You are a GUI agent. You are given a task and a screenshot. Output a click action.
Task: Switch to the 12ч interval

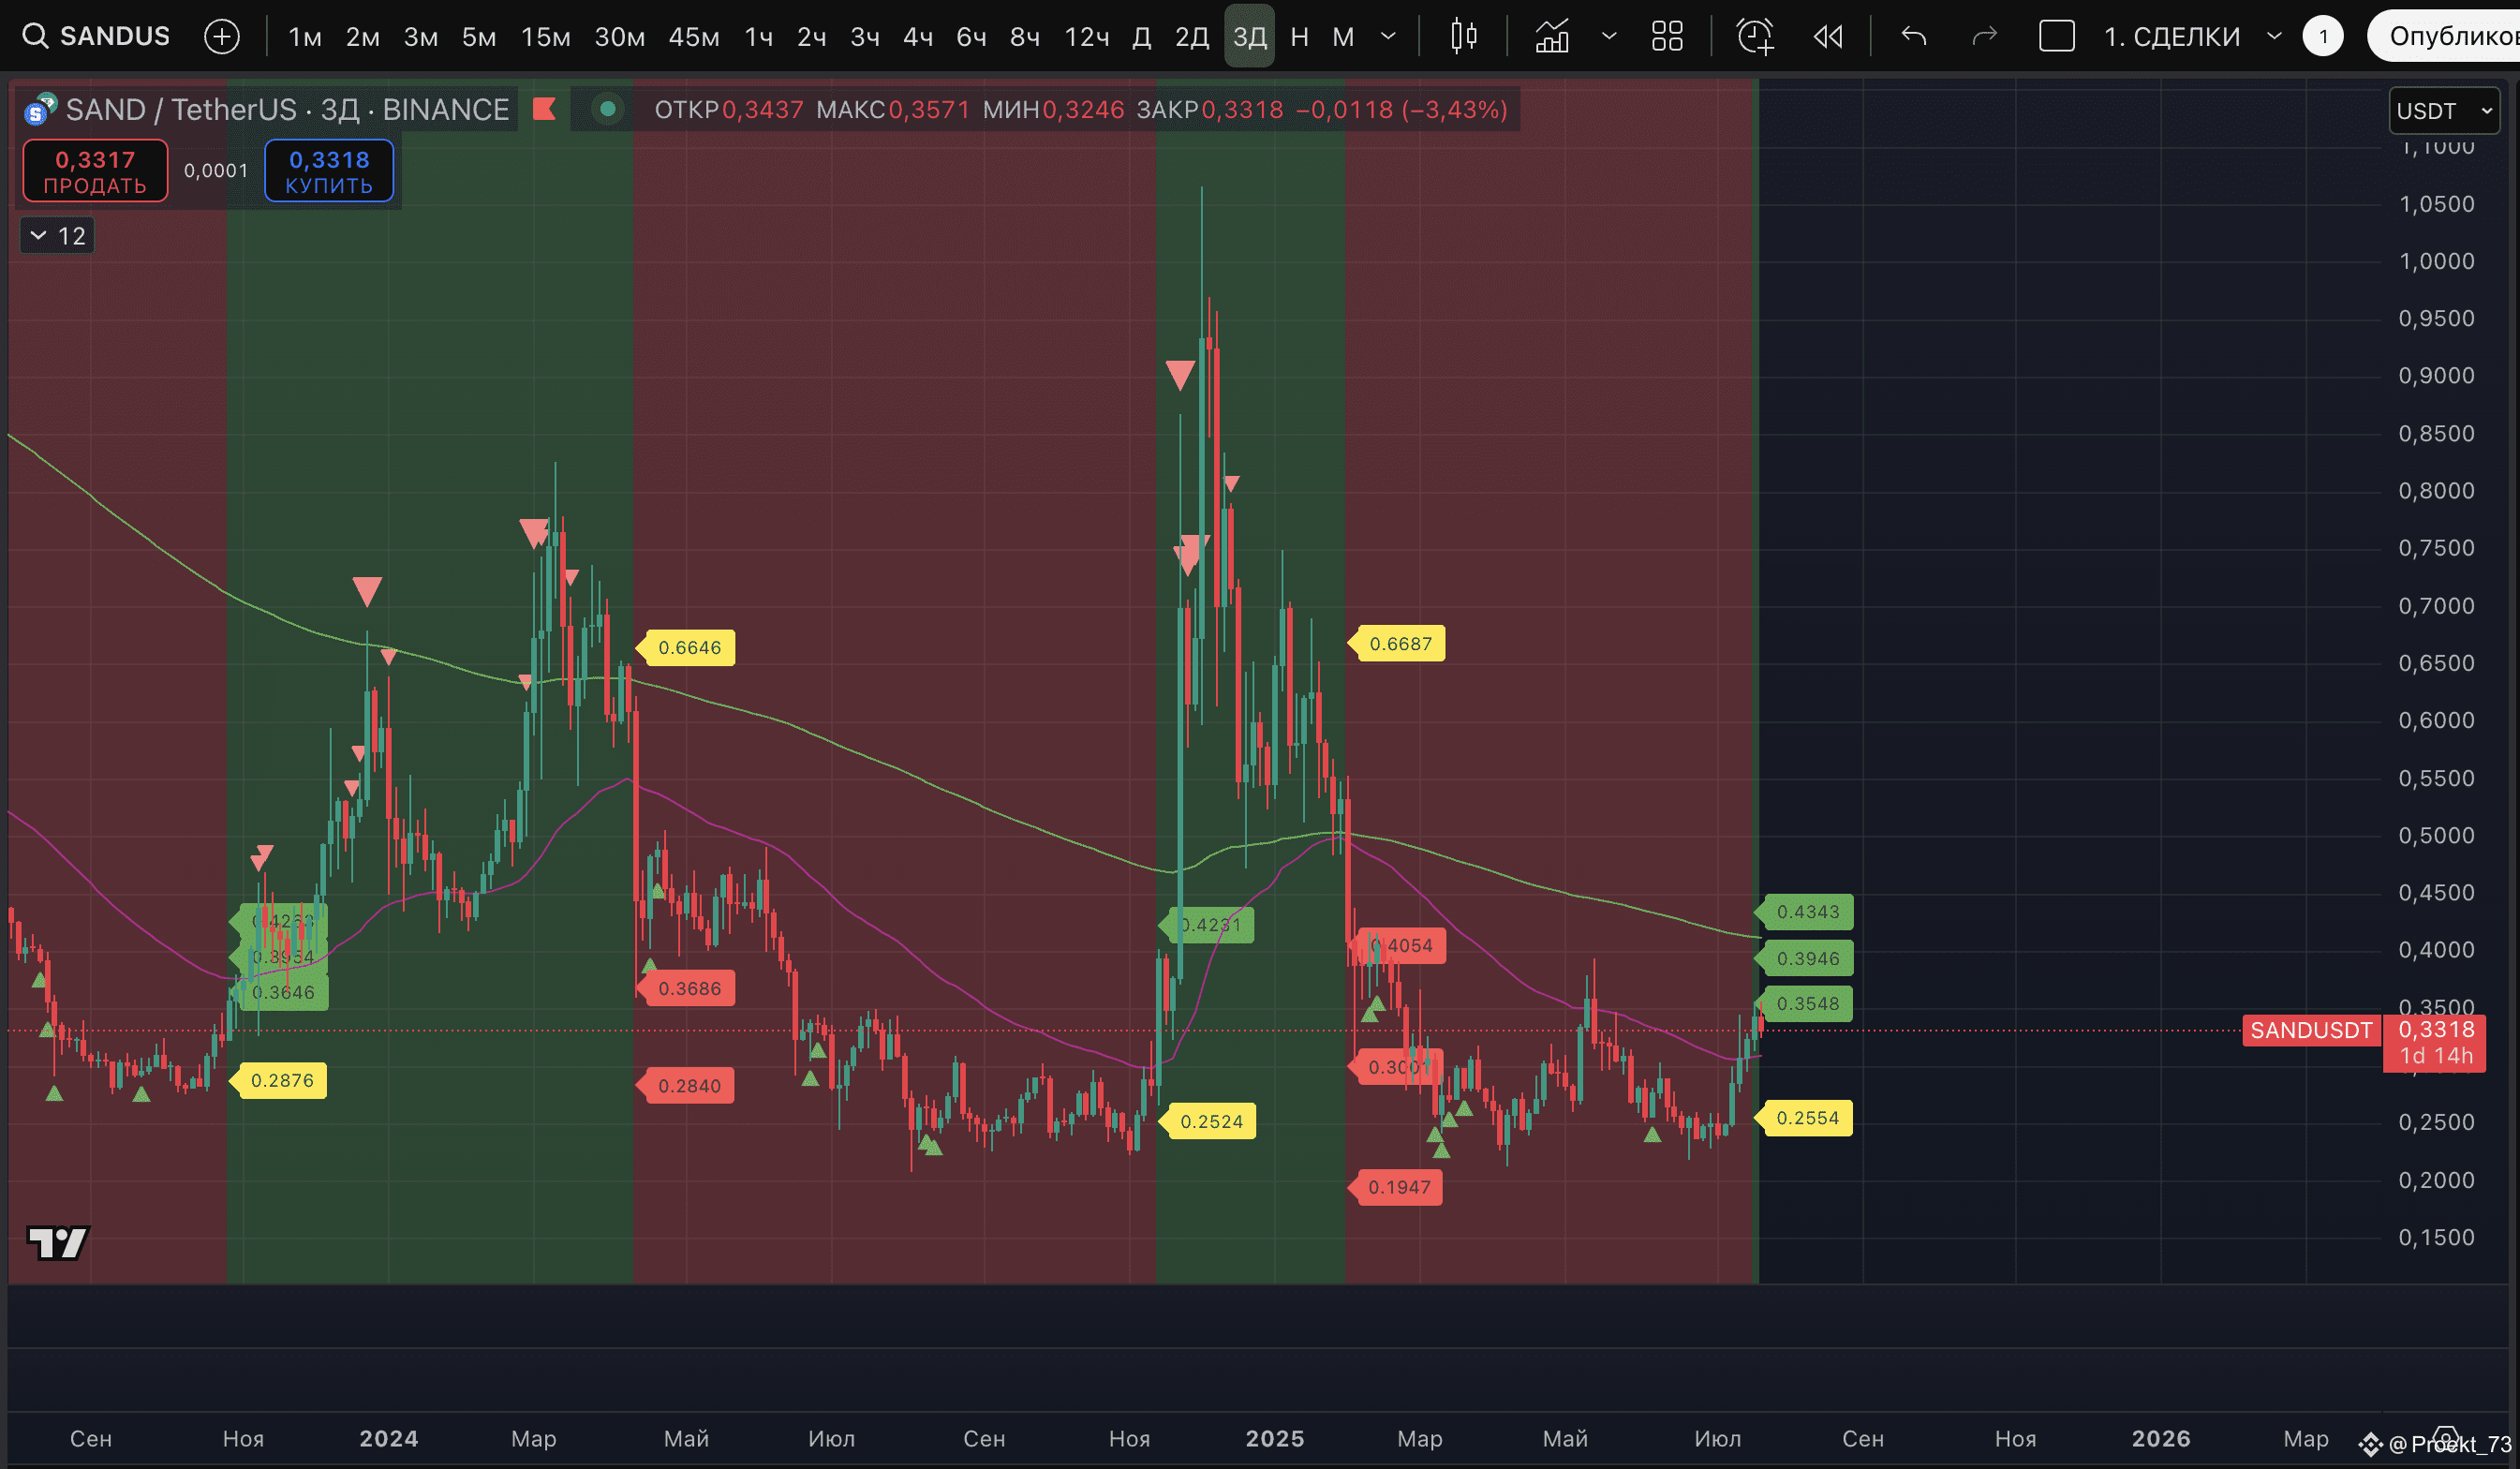pyautogui.click(x=1086, y=37)
